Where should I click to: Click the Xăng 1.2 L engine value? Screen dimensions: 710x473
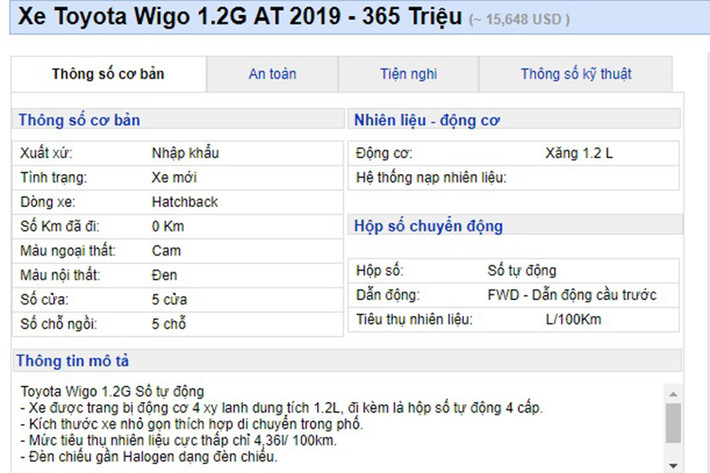tap(579, 153)
